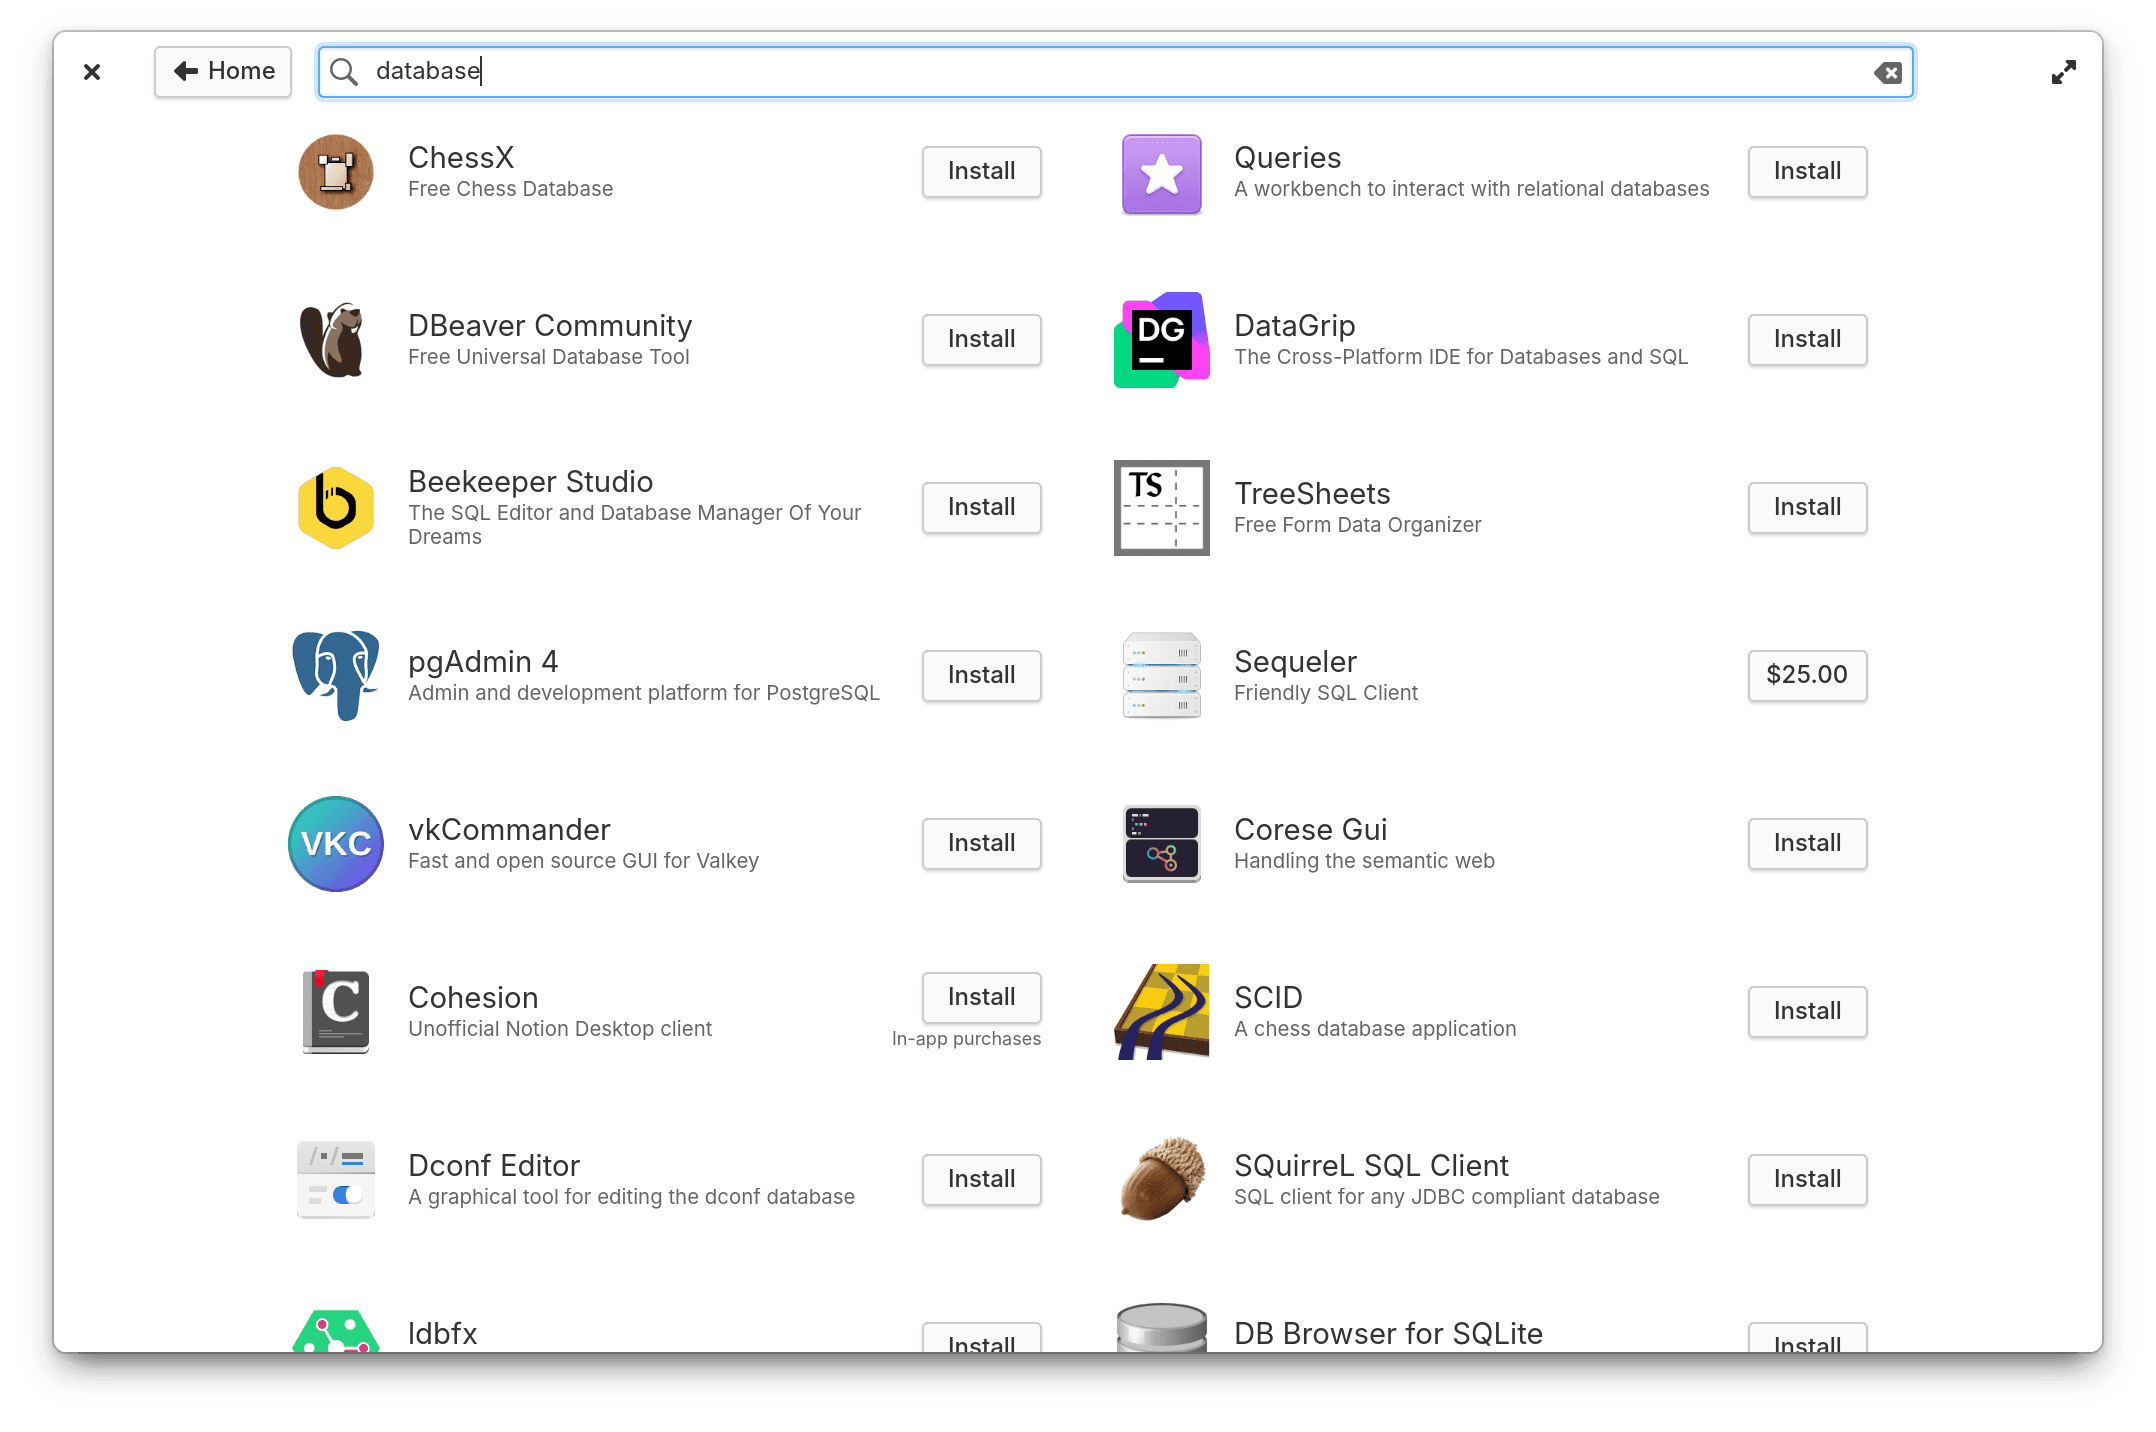Expand the window to fullscreen
2156x1432 pixels.
[2064, 71]
